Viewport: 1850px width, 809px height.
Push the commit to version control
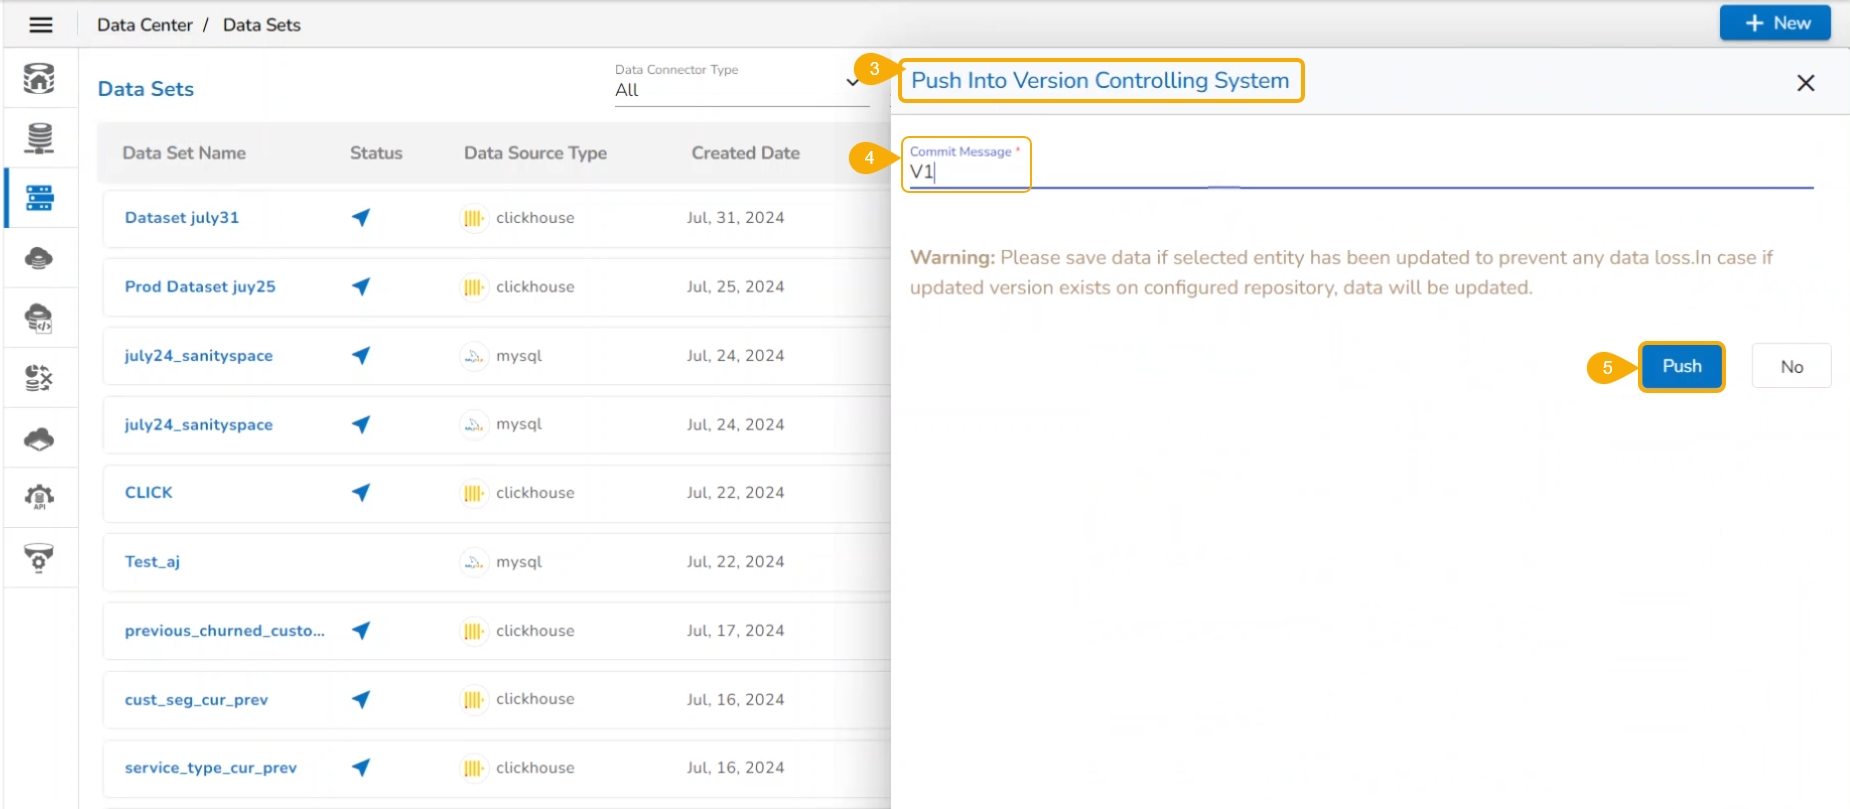tap(1682, 366)
